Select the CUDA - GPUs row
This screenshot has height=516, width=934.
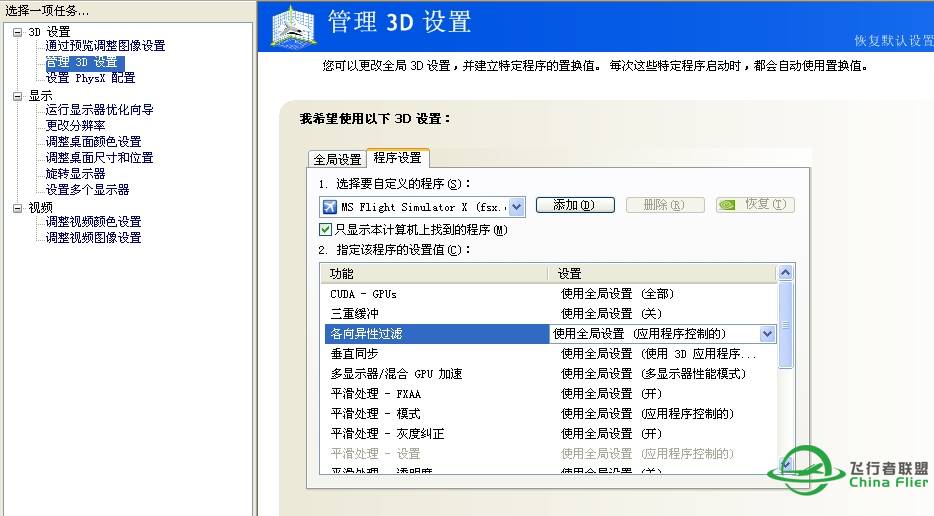550,294
